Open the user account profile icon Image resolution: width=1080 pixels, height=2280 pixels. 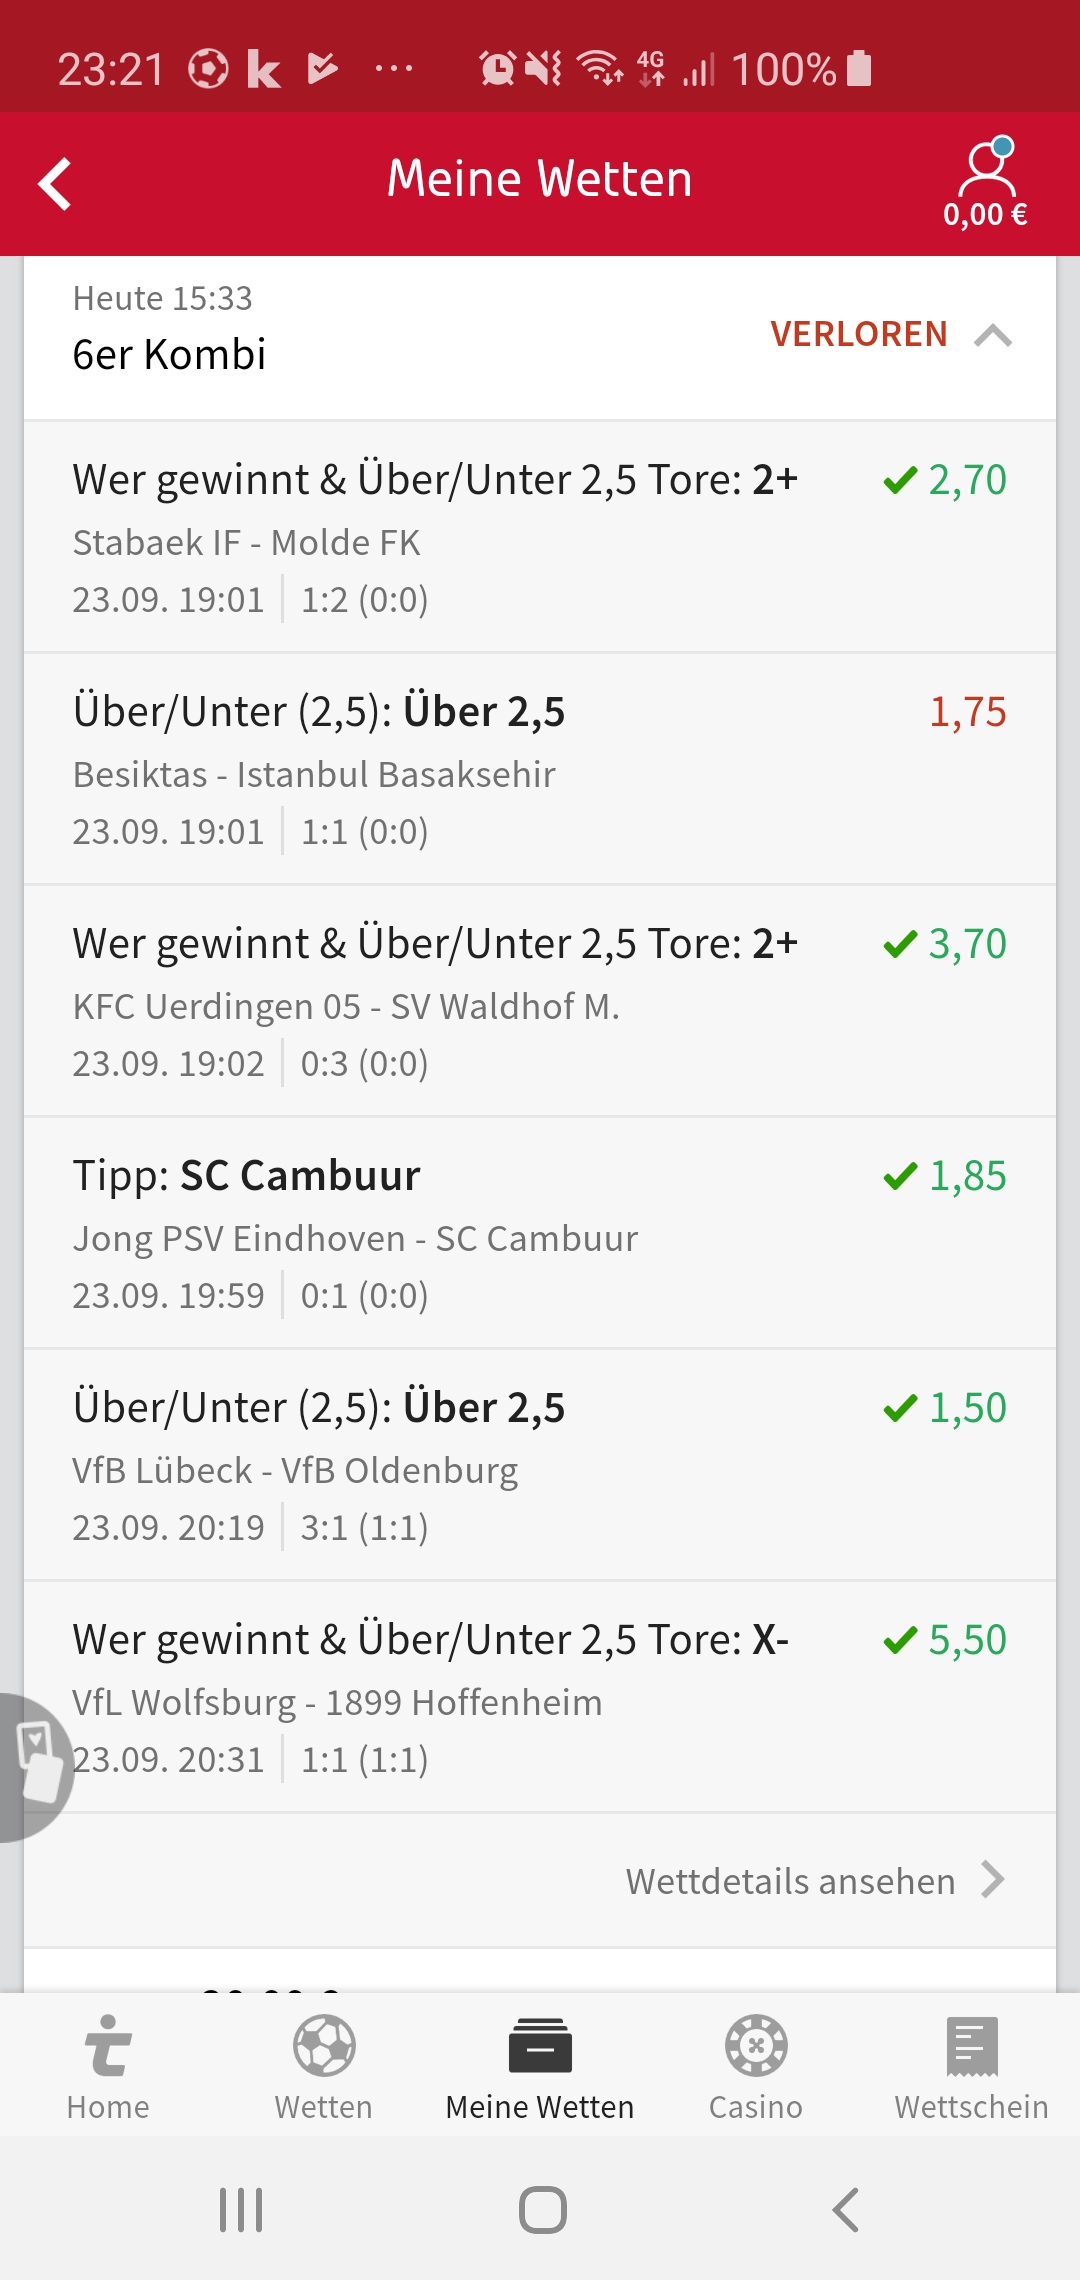coord(987,166)
